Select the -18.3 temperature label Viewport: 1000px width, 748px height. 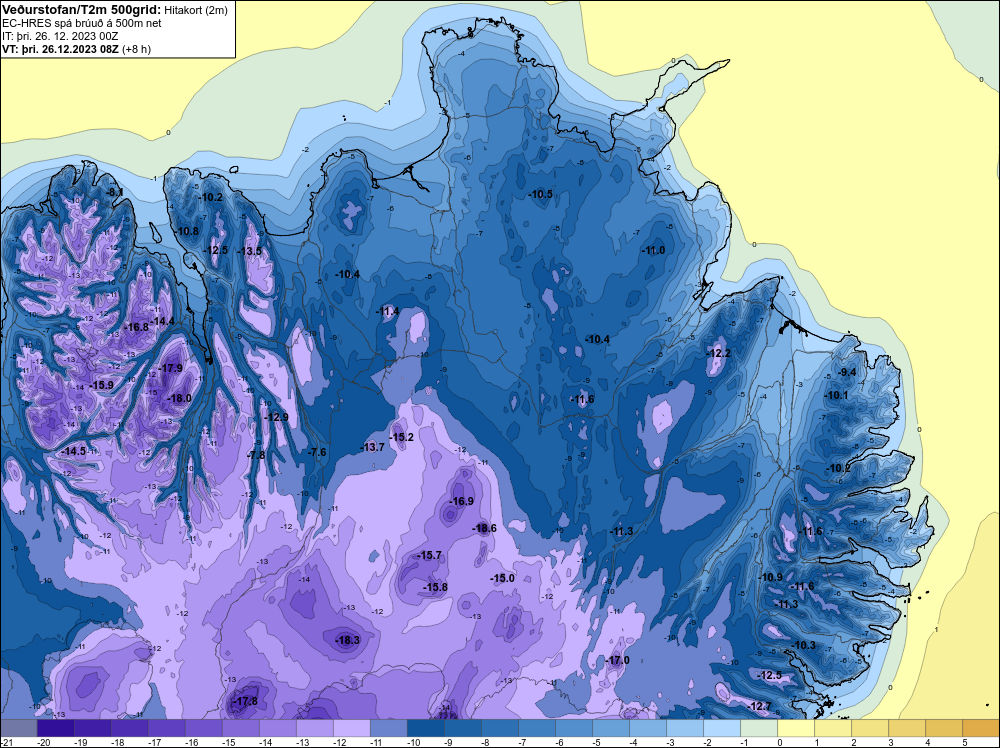[348, 640]
